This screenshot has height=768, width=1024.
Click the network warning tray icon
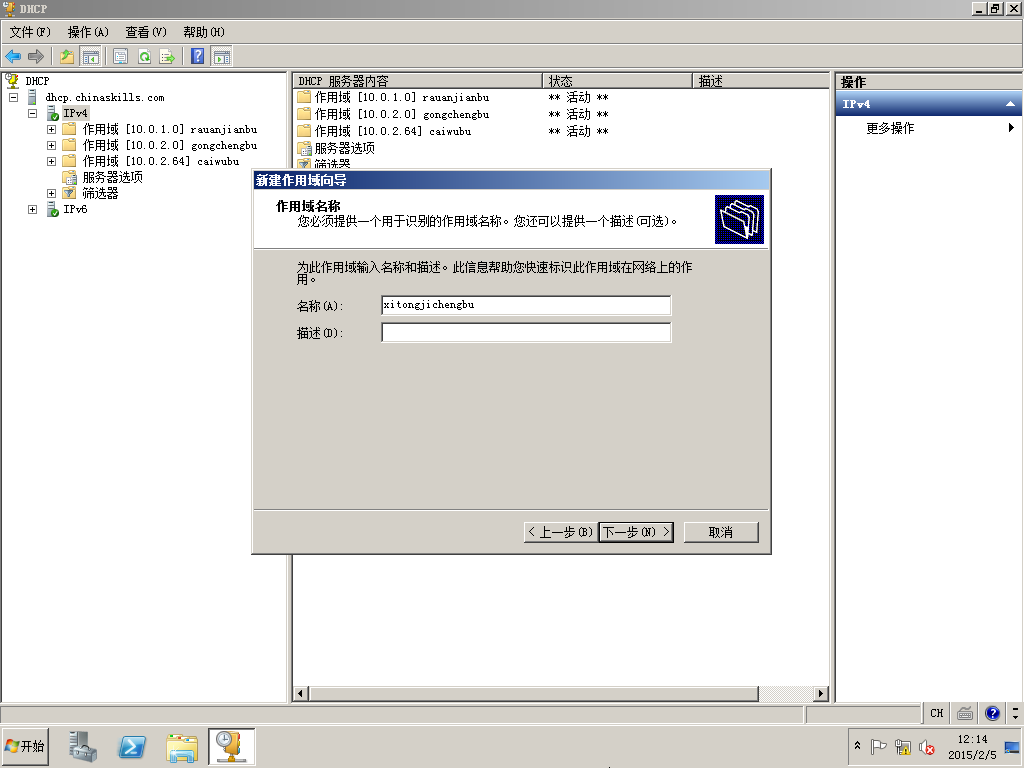point(903,747)
